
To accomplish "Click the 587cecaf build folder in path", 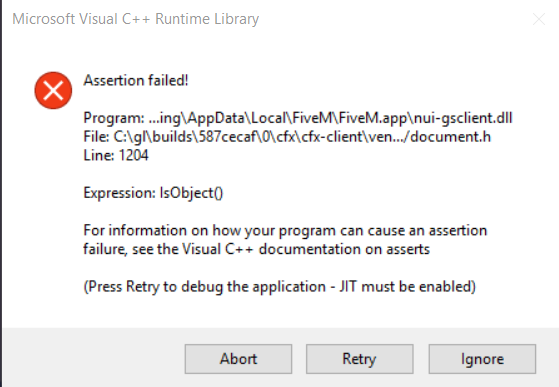I will [227, 137].
